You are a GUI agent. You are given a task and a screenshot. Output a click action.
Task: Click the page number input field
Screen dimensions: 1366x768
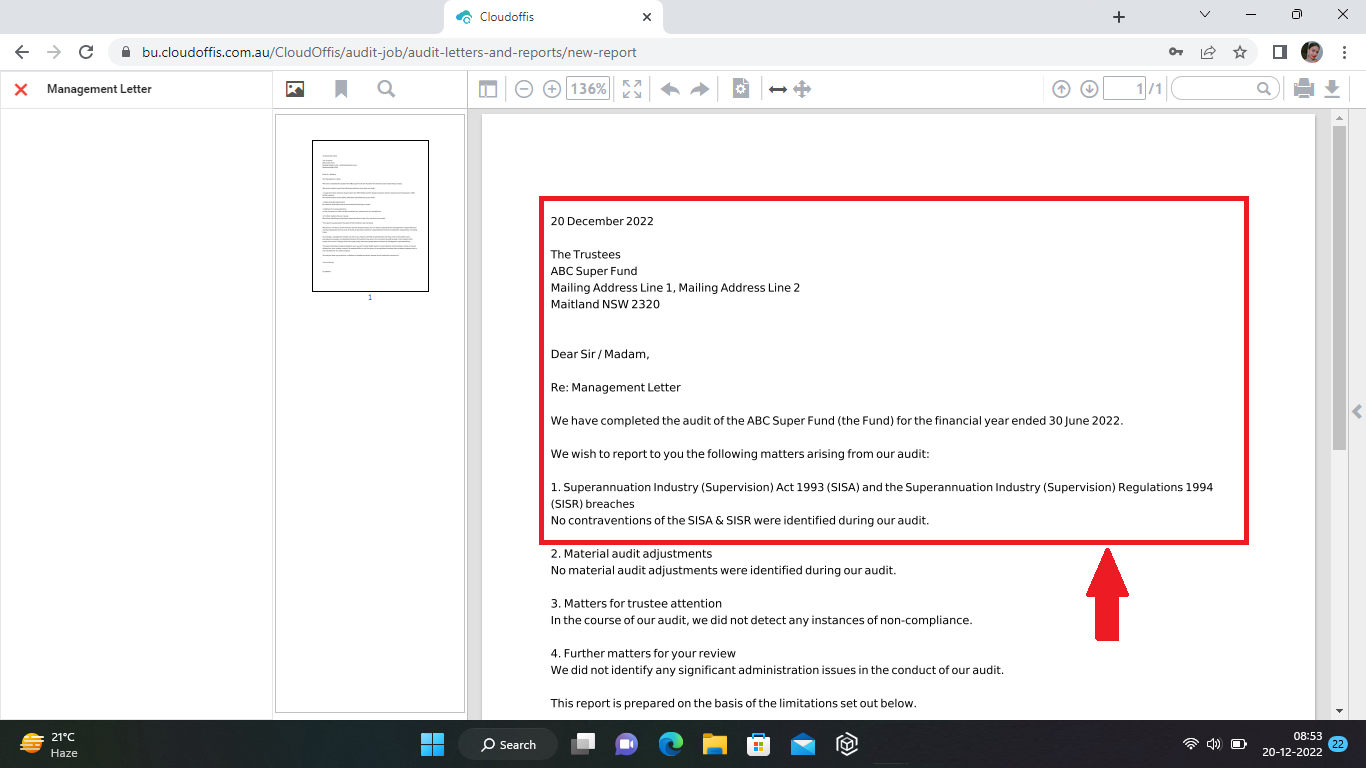pyautogui.click(x=1123, y=89)
